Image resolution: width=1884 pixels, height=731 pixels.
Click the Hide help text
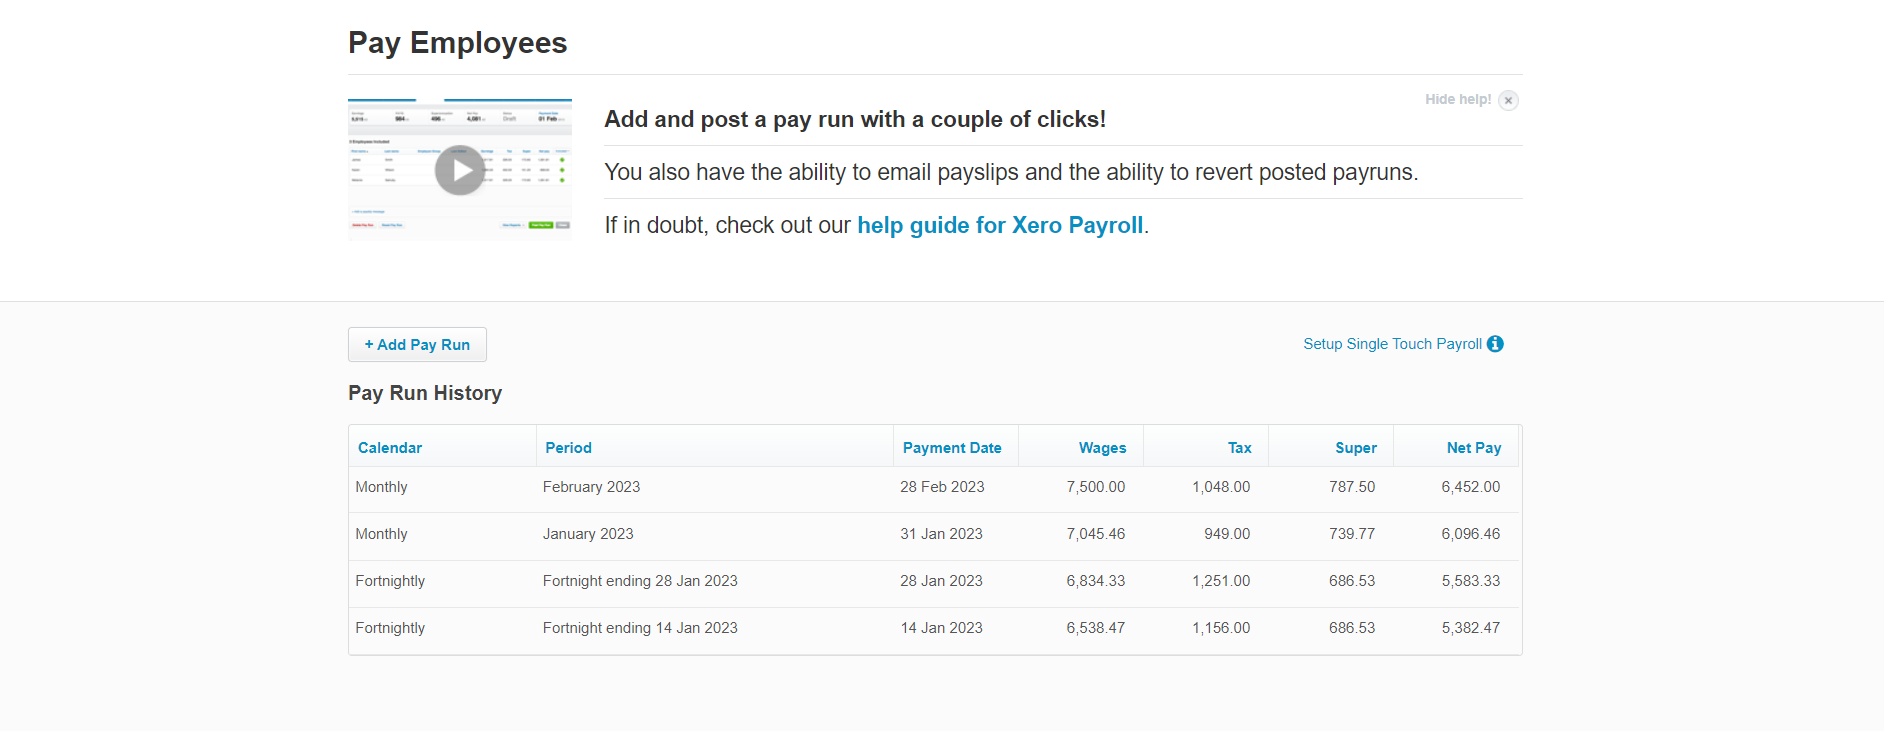tap(1457, 100)
